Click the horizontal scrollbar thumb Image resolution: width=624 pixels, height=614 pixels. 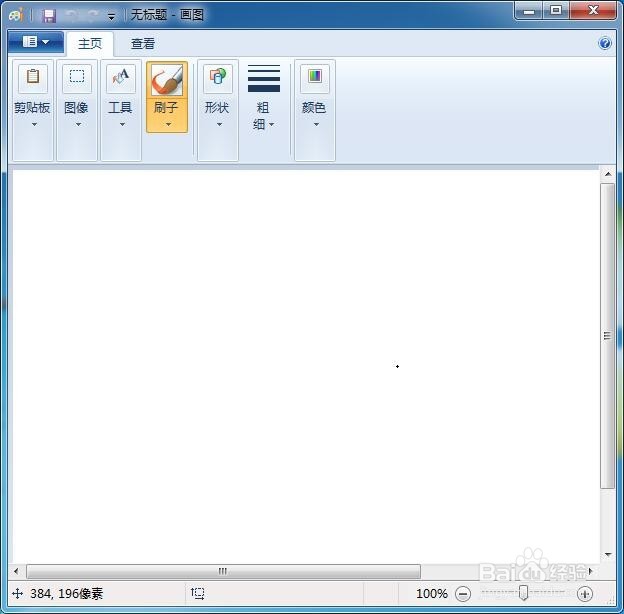(x=223, y=571)
